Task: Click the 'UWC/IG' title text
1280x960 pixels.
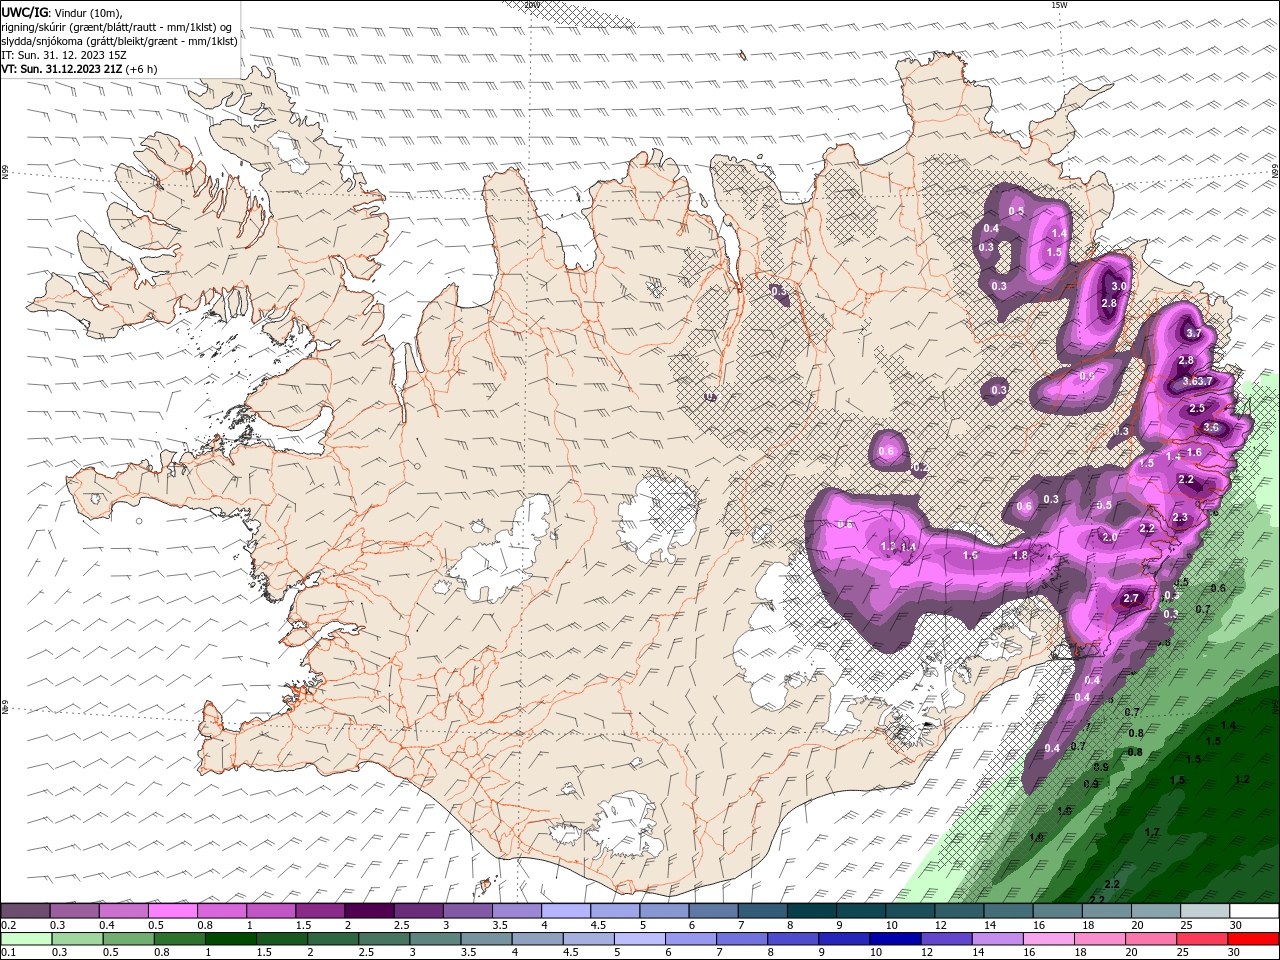Action: 23,12
